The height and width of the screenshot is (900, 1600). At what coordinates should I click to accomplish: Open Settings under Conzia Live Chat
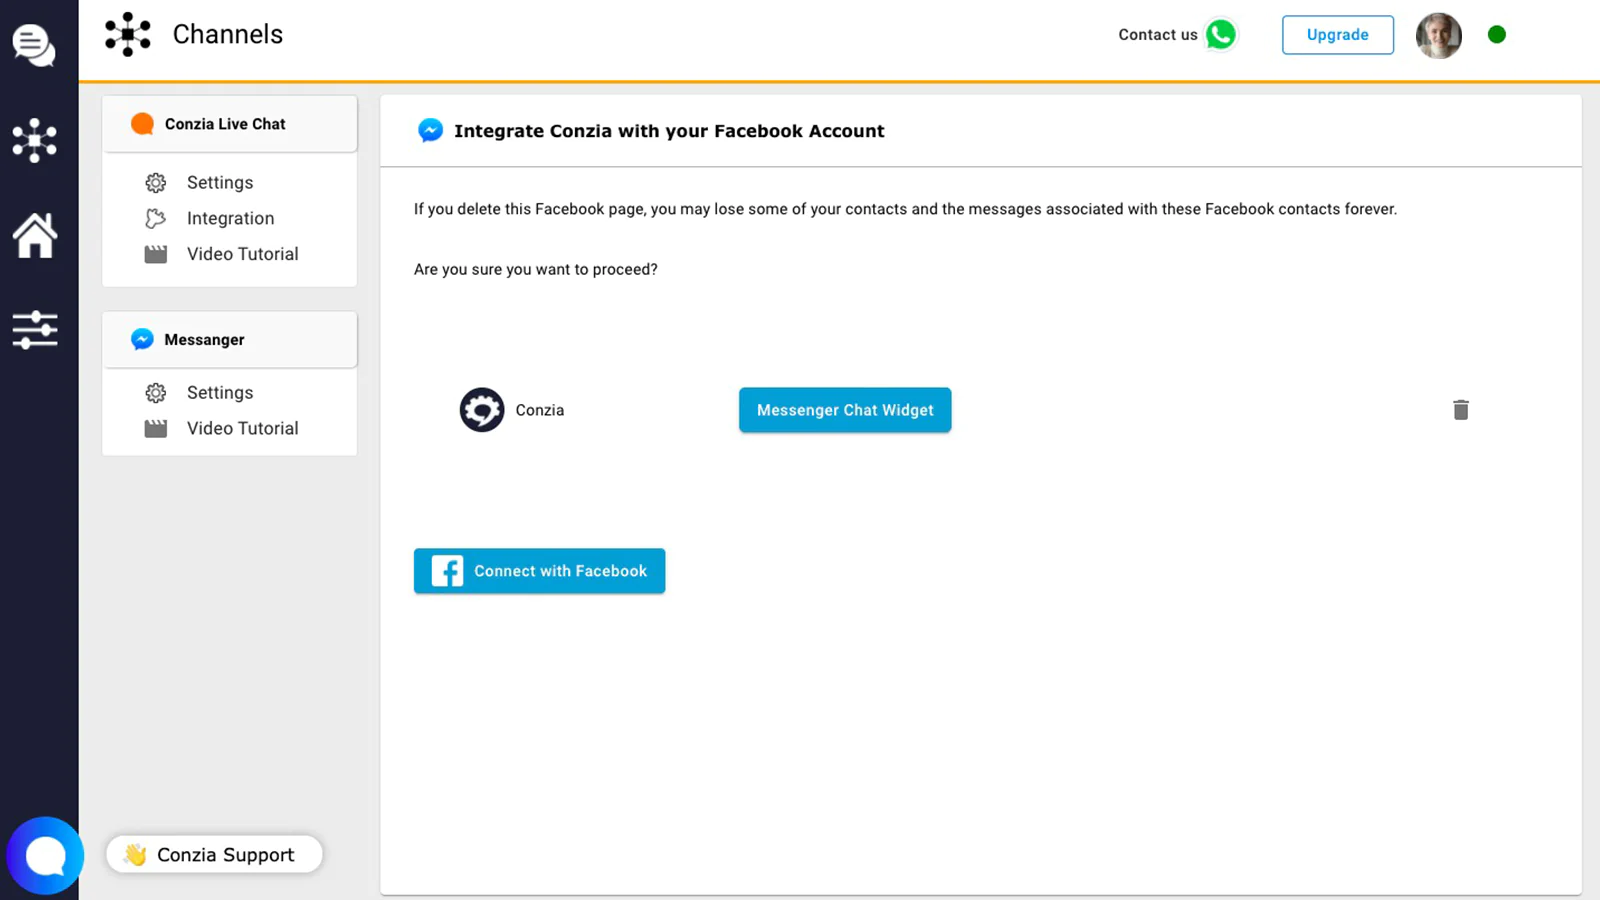click(220, 183)
